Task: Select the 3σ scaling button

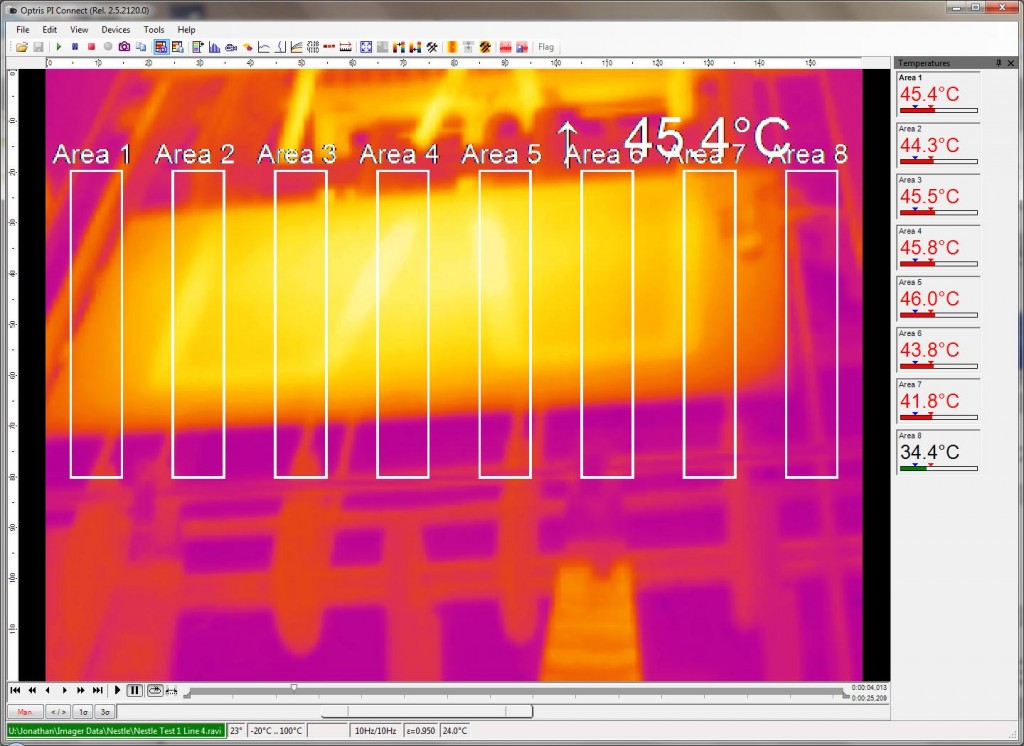Action: pos(105,711)
